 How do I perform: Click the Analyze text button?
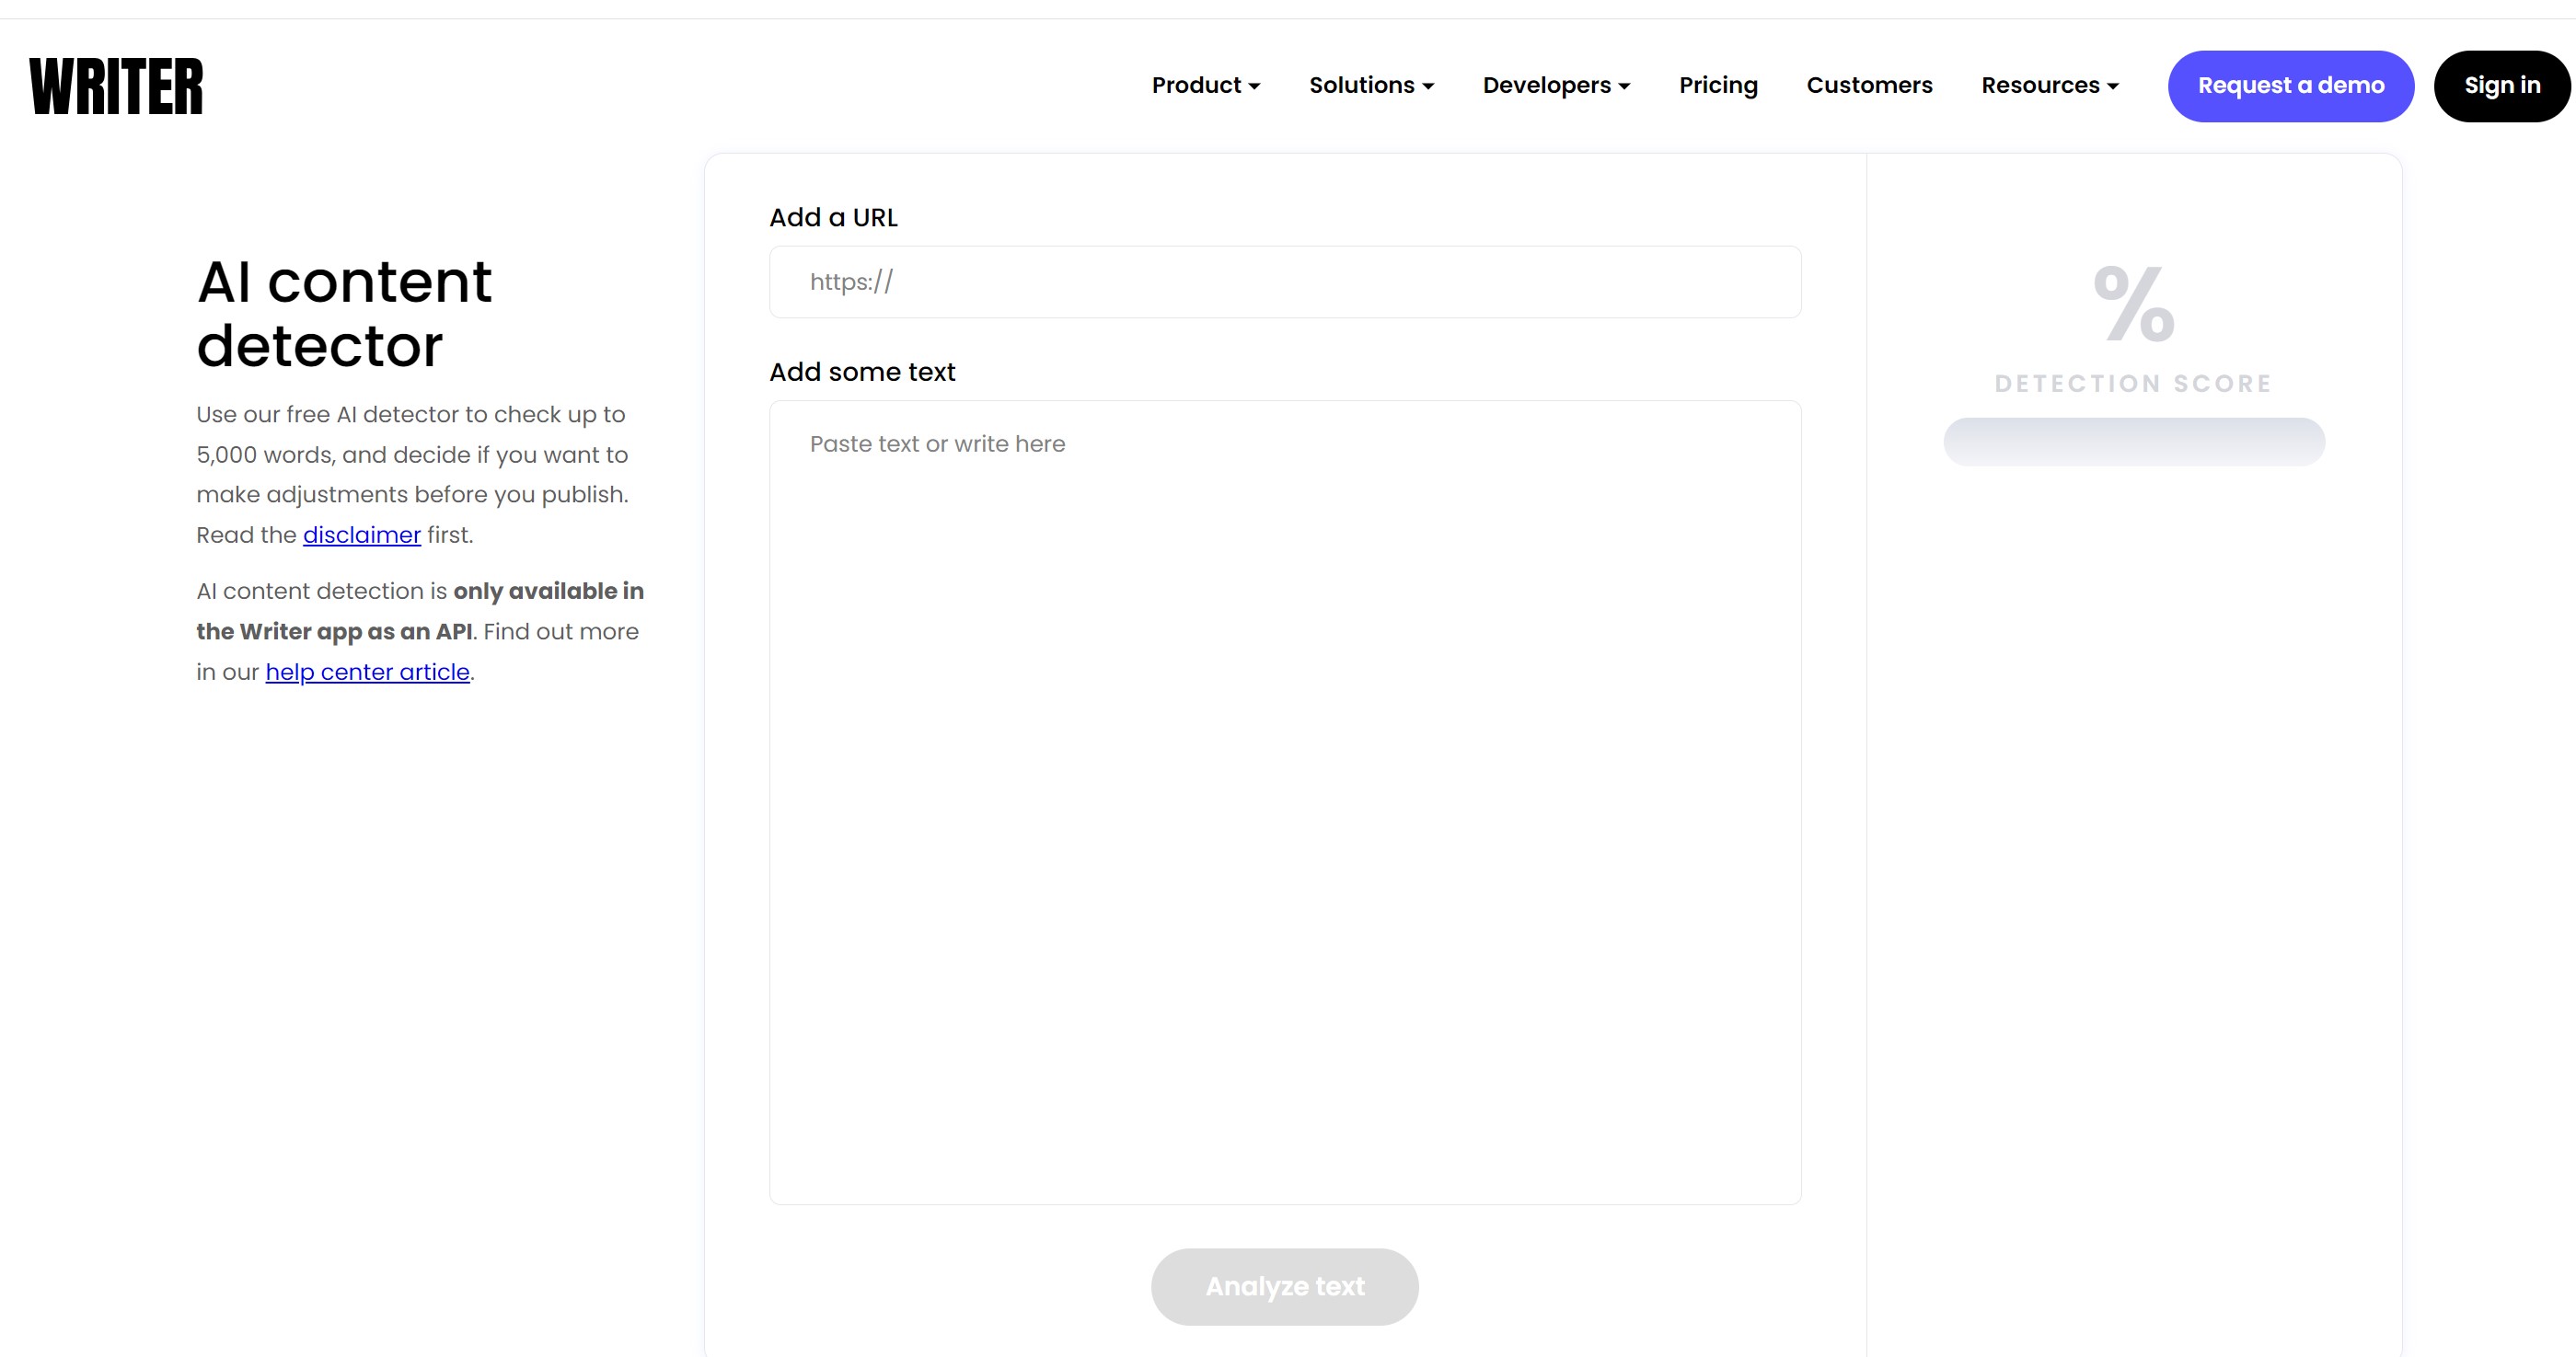(x=1284, y=1287)
